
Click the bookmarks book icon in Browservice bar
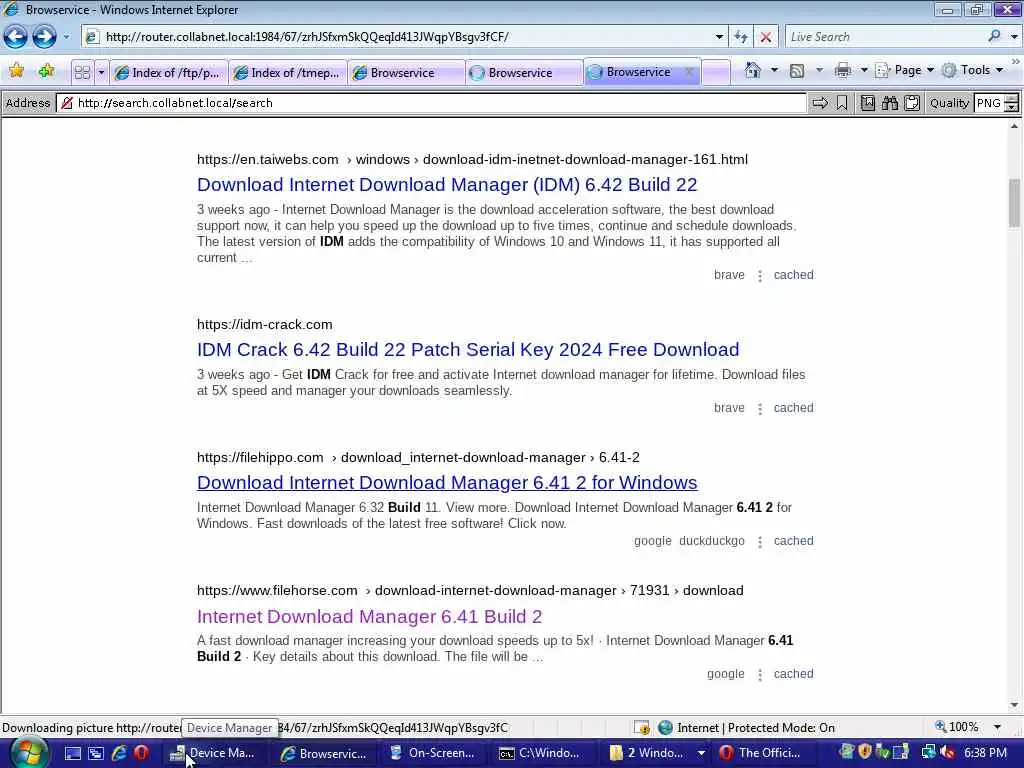[x=867, y=103]
